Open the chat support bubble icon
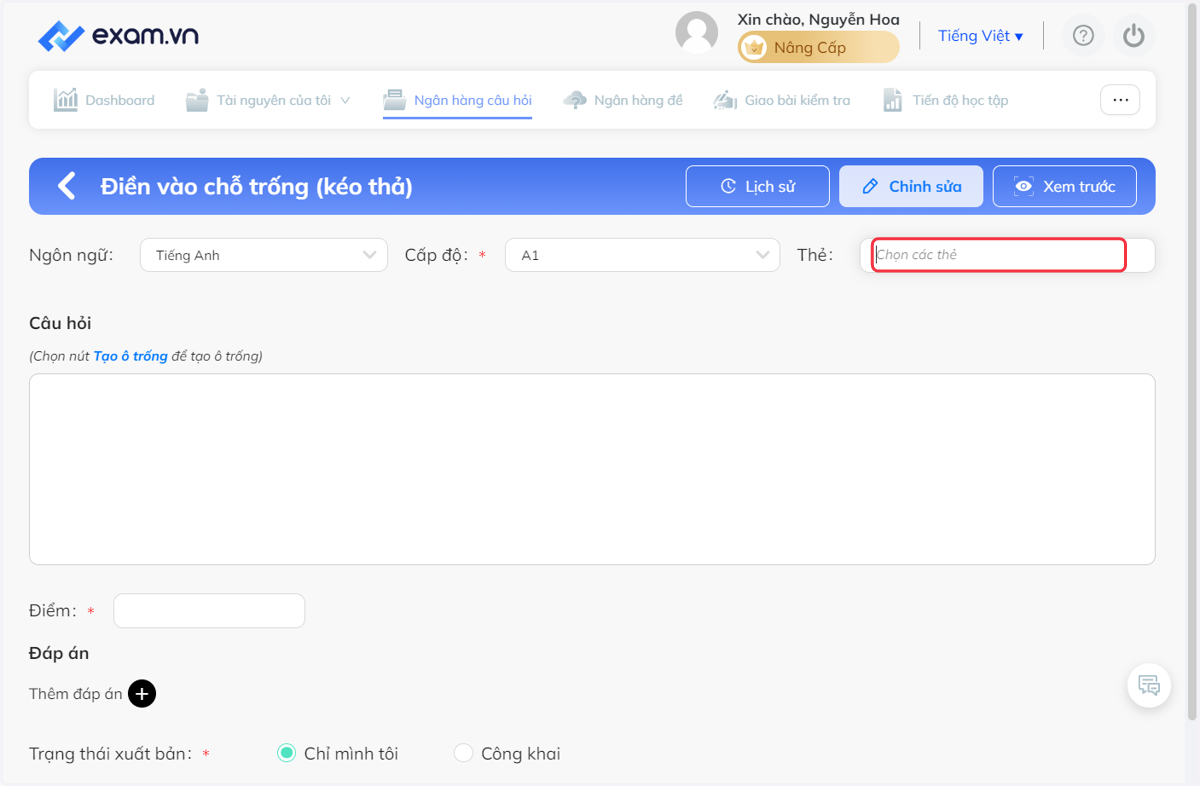Image resolution: width=1200 pixels, height=786 pixels. pos(1149,686)
